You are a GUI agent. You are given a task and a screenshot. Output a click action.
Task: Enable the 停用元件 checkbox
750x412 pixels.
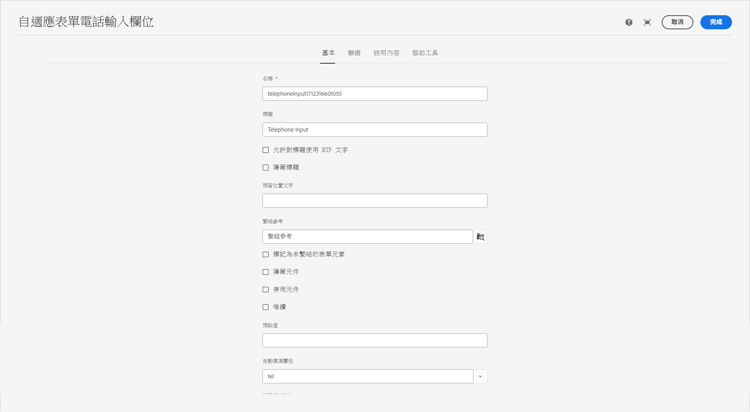[x=265, y=290]
